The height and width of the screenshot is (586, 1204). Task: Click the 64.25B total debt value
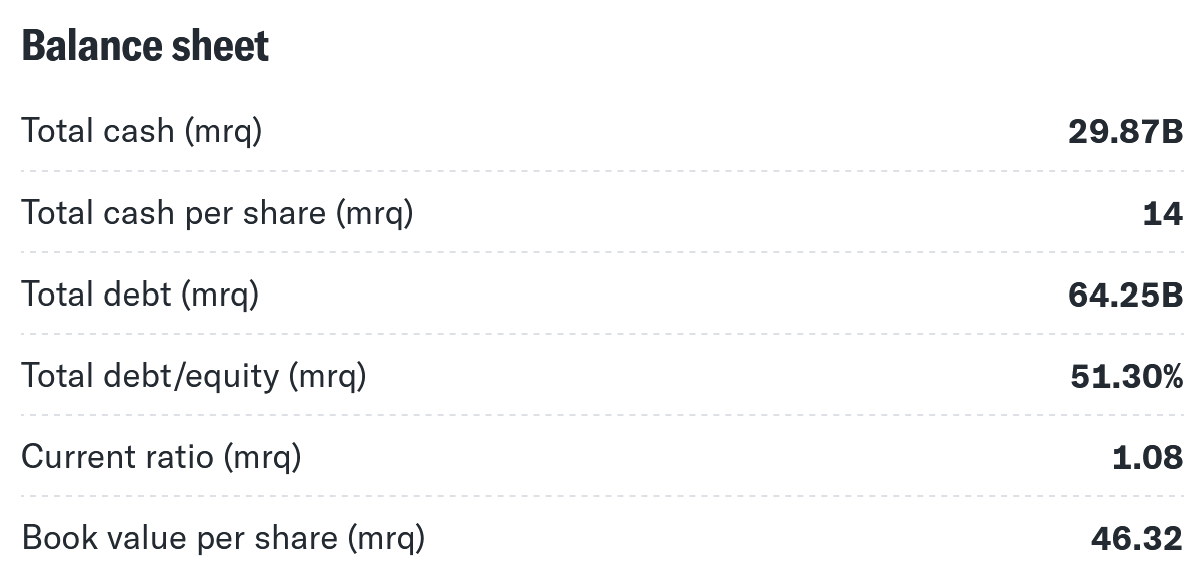(x=1125, y=294)
